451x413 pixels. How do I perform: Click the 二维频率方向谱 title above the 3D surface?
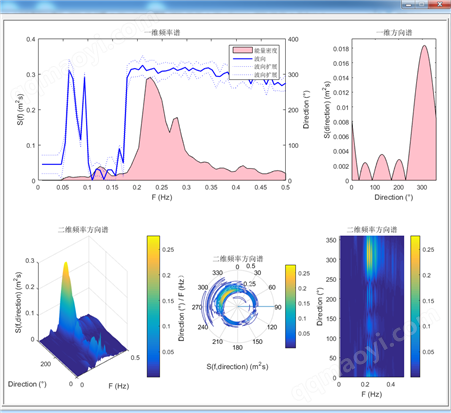tap(83, 229)
